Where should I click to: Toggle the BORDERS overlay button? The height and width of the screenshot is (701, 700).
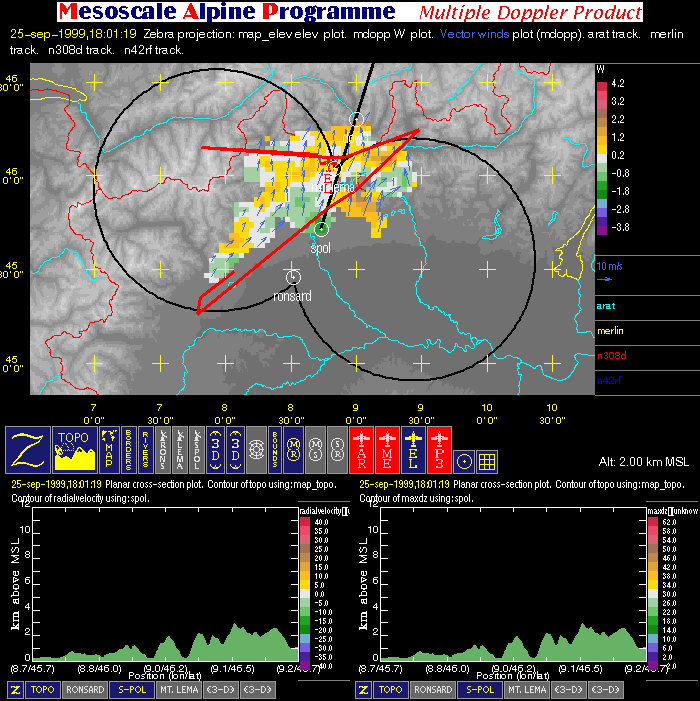(x=129, y=450)
